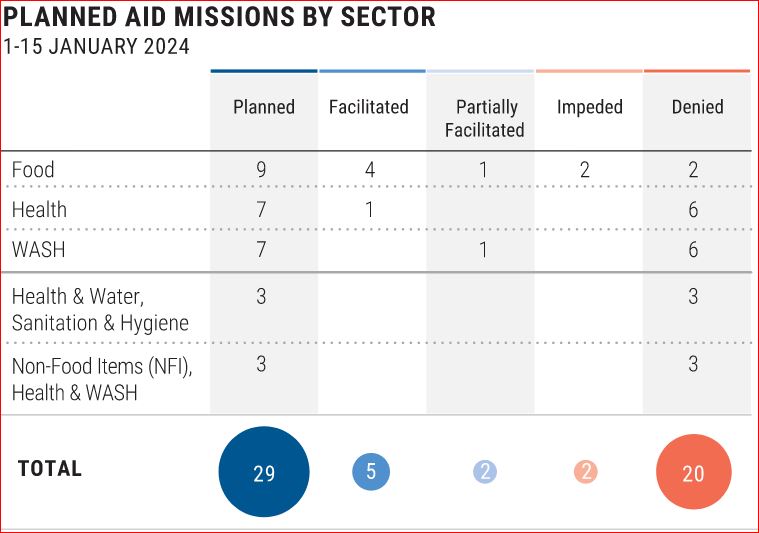Screen dimensions: 759x533
Task: Click the TOTAL label
Action: pos(50,469)
